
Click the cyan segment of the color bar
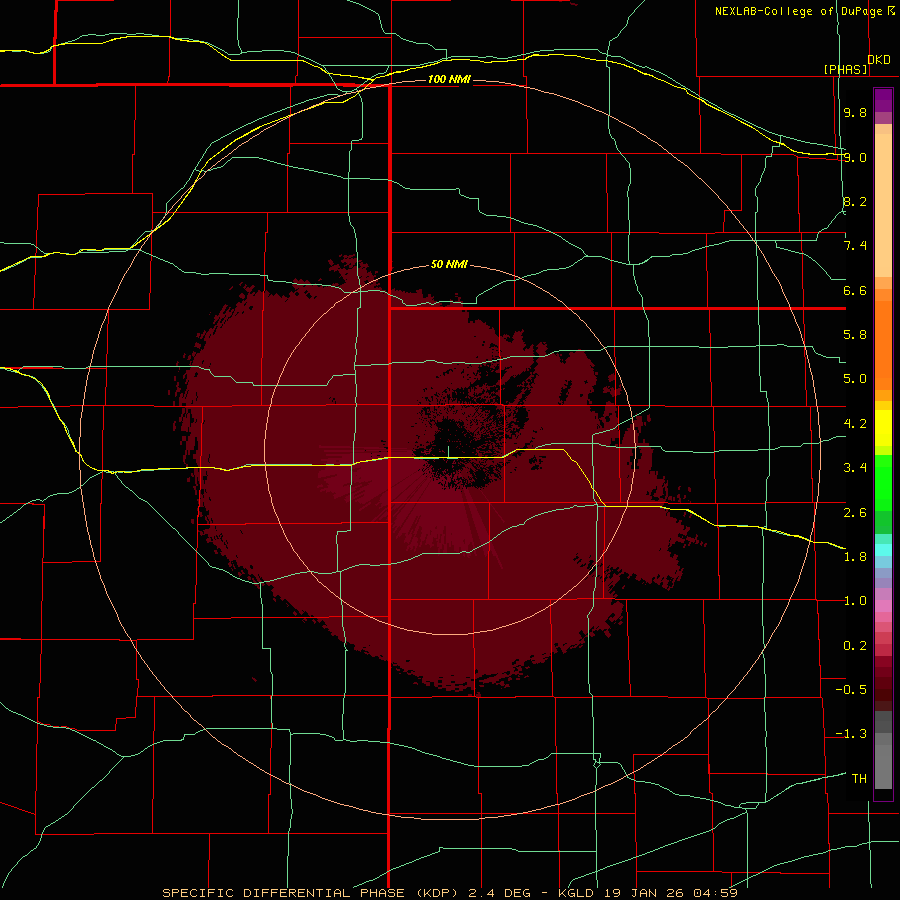tap(883, 550)
